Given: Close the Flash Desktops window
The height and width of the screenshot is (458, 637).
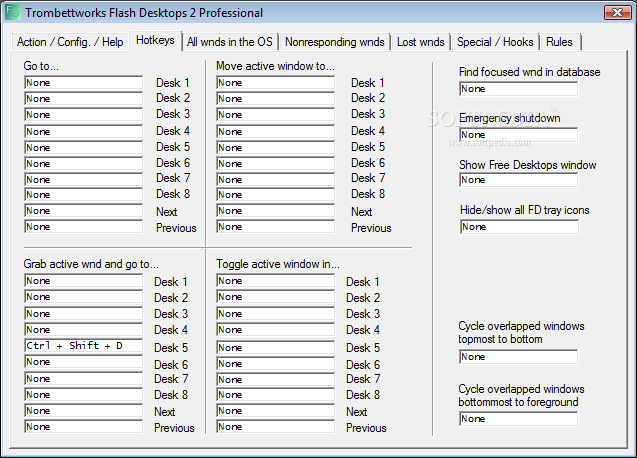Looking at the screenshot, I should (617, 12).
